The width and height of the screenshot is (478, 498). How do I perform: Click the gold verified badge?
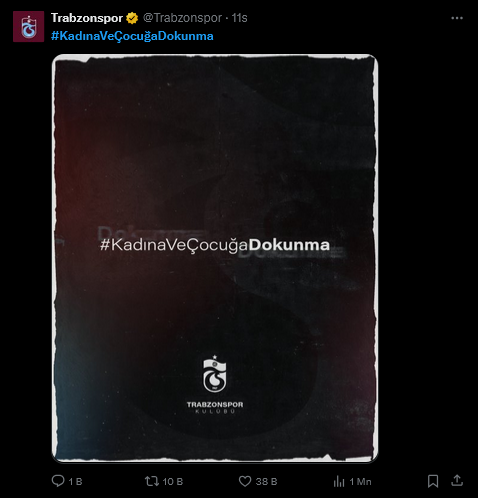(132, 18)
